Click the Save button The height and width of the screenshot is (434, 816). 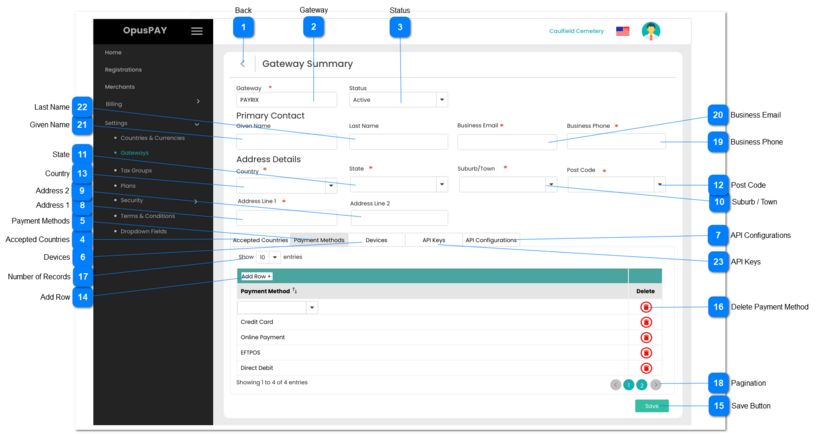coord(651,406)
